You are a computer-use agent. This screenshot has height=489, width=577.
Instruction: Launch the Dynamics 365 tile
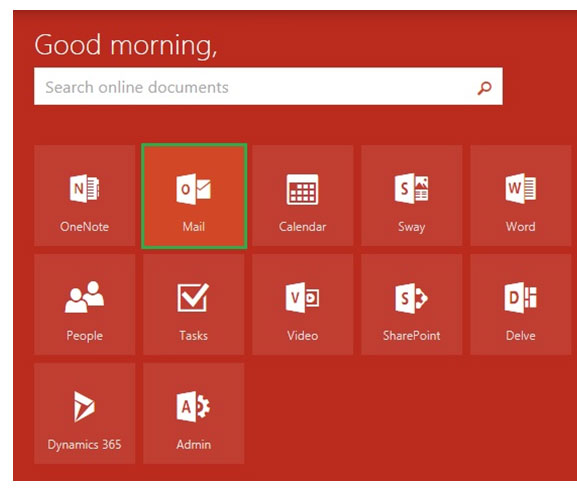(x=85, y=413)
